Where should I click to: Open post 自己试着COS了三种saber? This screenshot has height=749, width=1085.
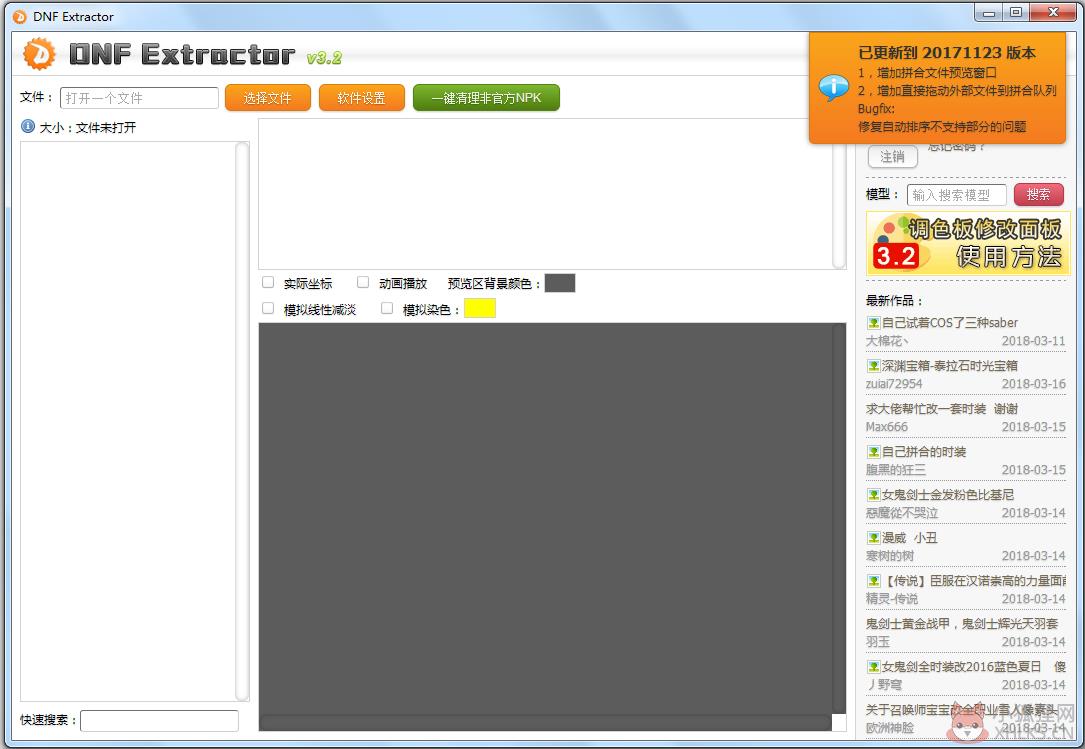point(949,323)
